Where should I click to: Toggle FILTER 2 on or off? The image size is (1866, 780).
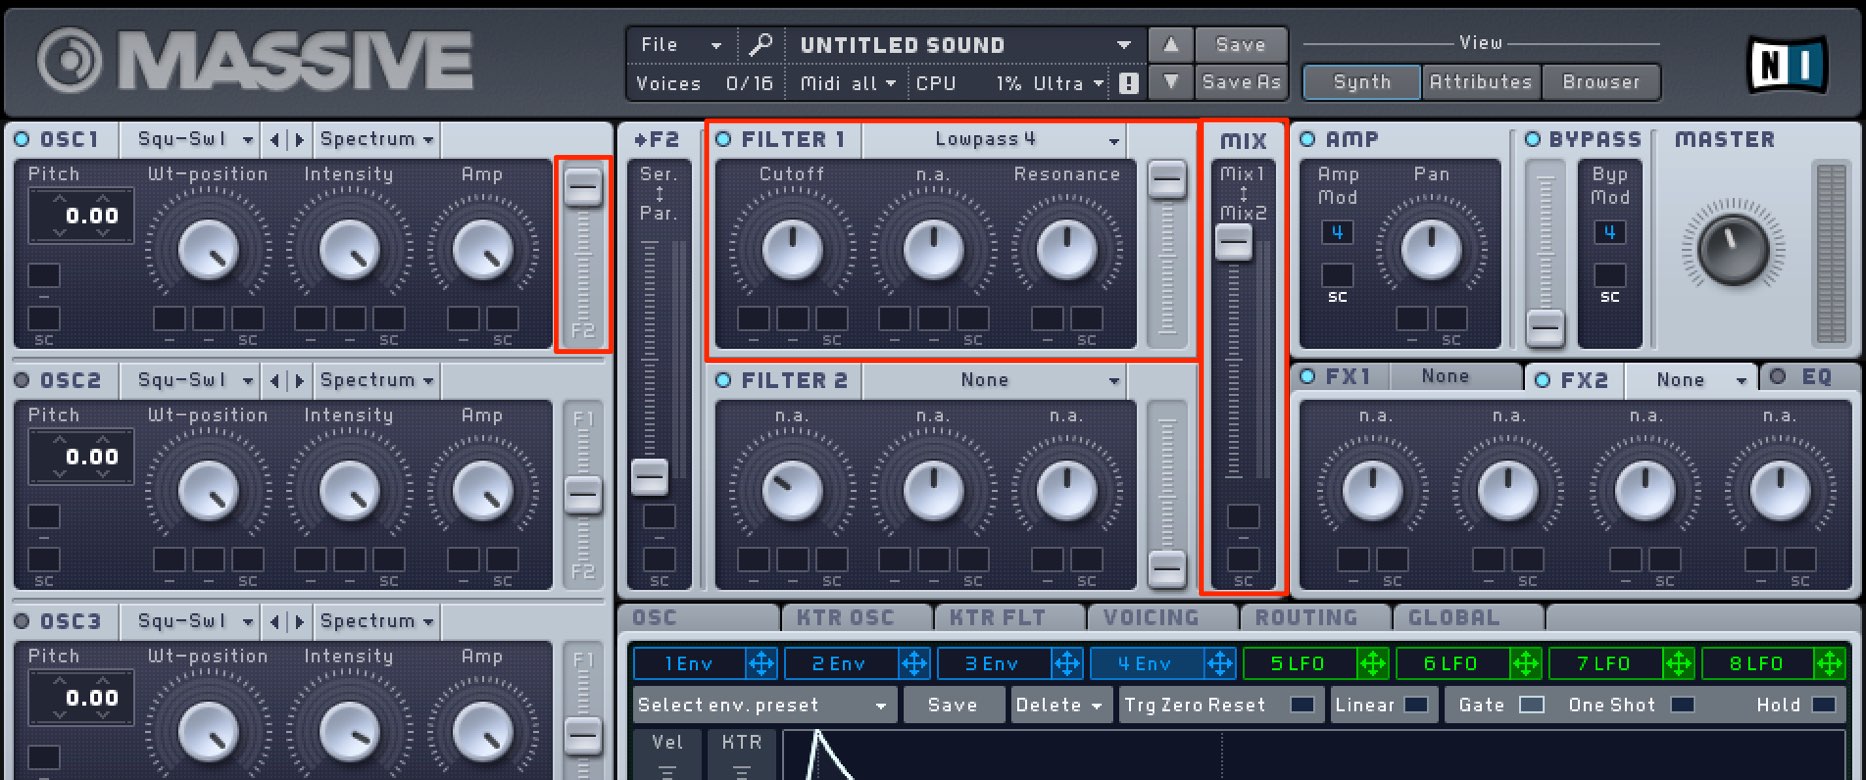pos(724,380)
